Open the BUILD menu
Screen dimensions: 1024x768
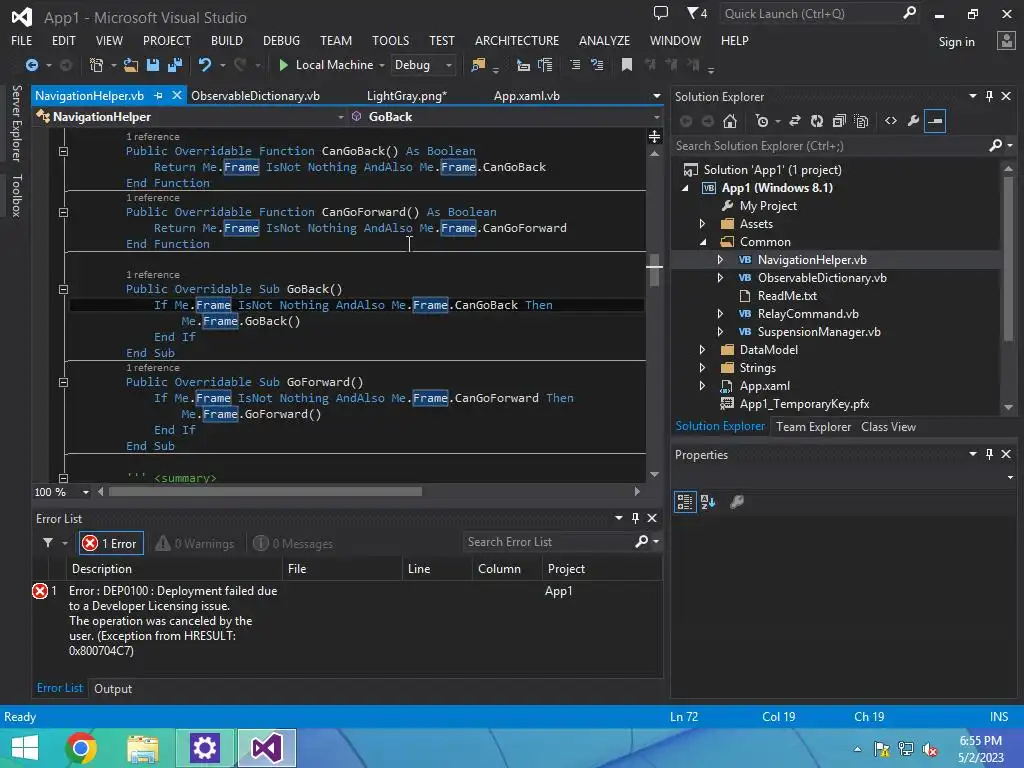(227, 40)
